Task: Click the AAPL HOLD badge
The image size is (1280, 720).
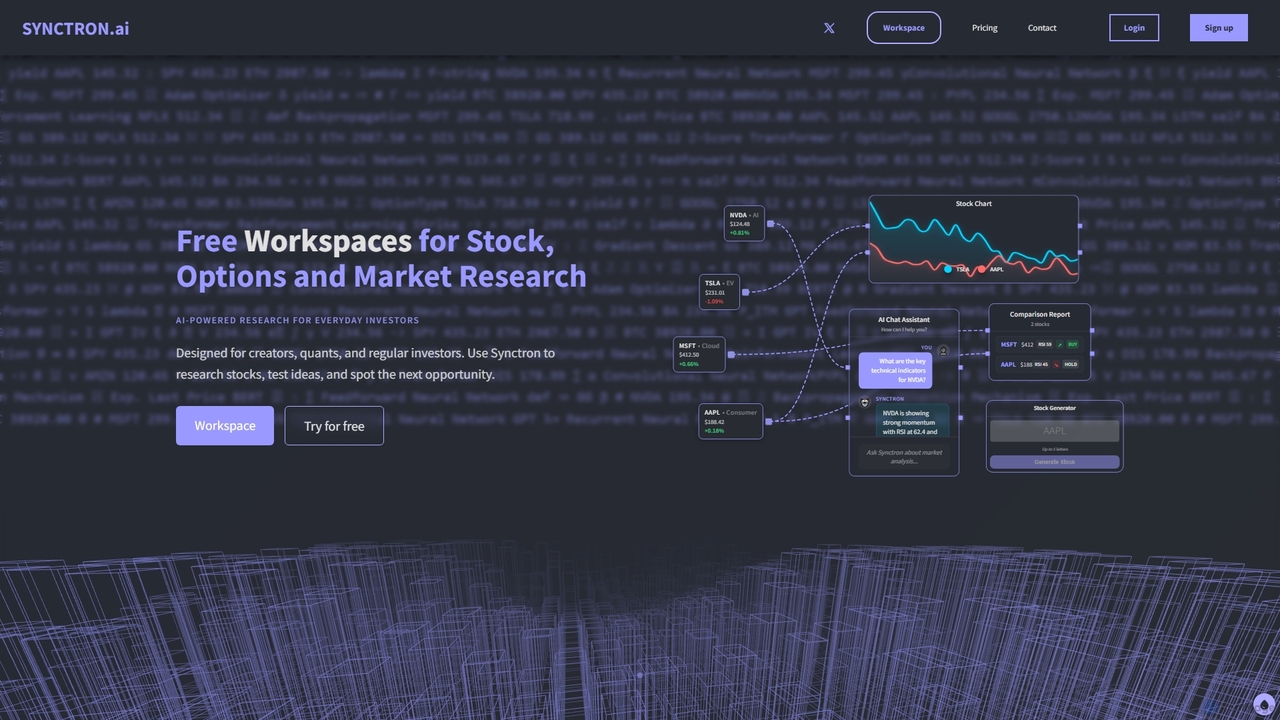Action: 1071,364
